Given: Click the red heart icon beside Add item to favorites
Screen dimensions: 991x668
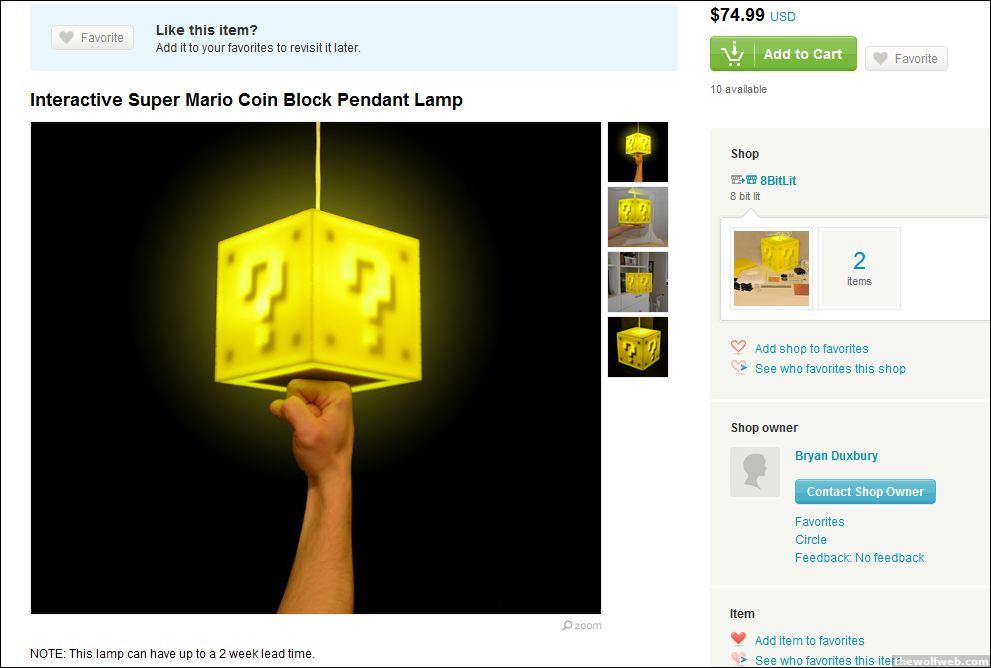Looking at the screenshot, I should (x=738, y=639).
